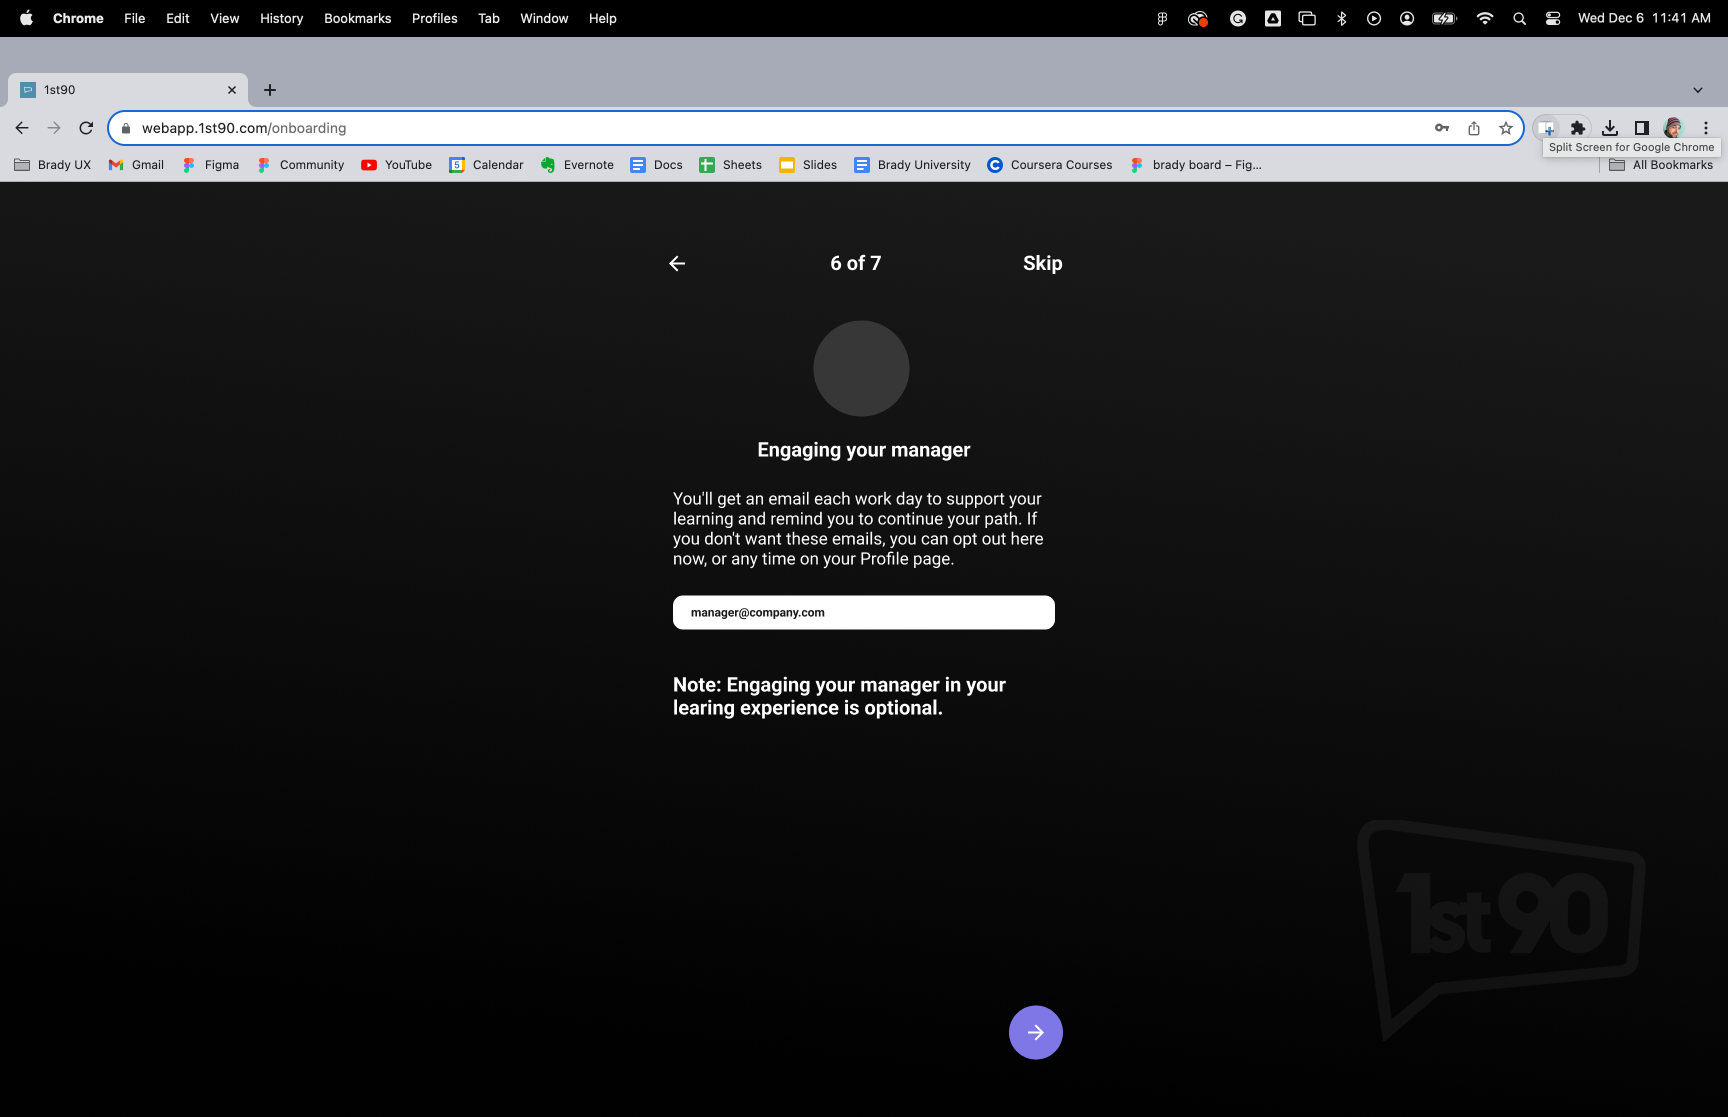
Task: Click the profile avatar placeholder circle
Action: (861, 368)
